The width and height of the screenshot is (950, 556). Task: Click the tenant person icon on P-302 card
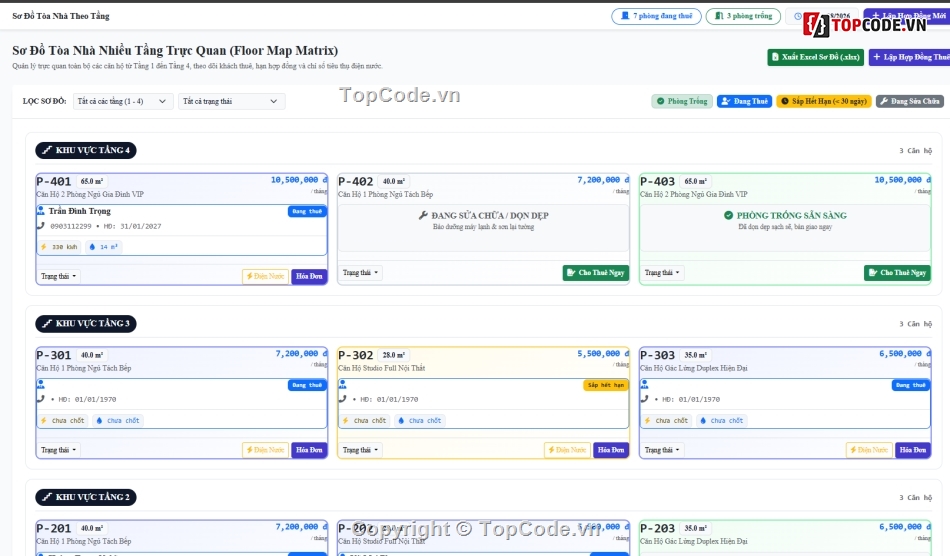(x=342, y=385)
